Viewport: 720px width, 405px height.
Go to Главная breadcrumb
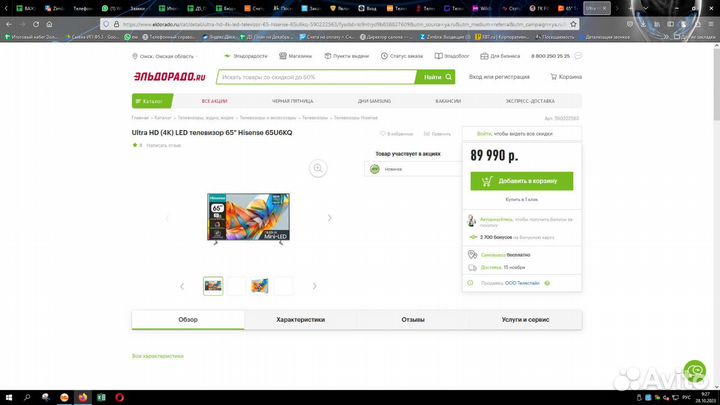[140, 118]
